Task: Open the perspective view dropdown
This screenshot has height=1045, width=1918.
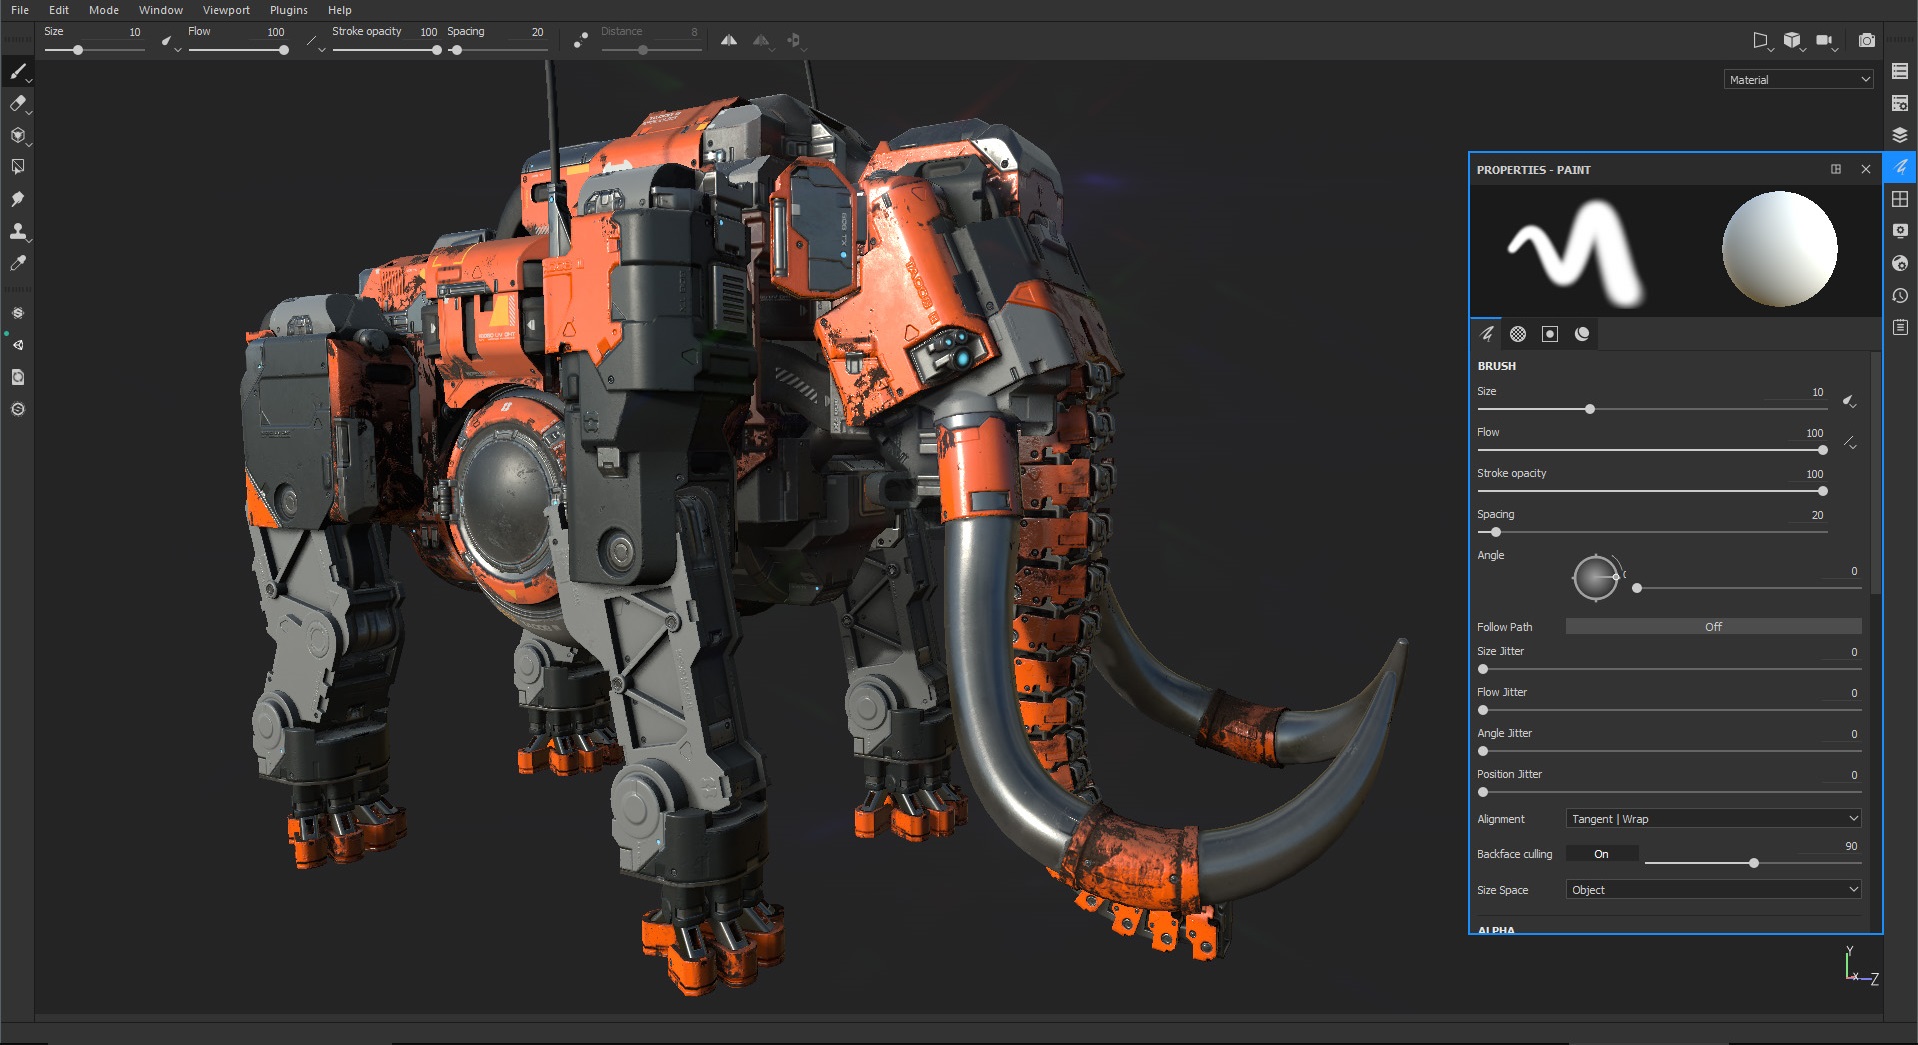Action: 1762,40
